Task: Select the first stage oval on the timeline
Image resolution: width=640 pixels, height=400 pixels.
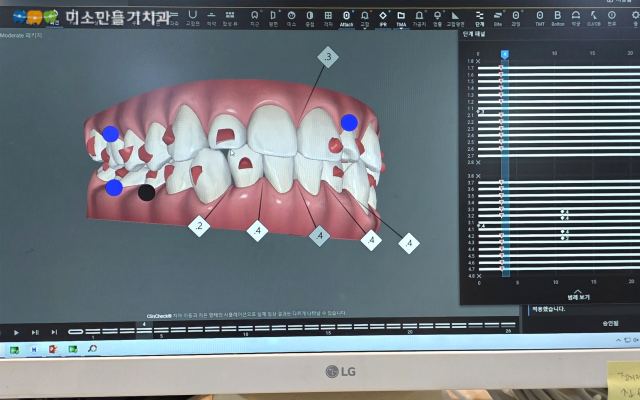Action: pos(76,331)
